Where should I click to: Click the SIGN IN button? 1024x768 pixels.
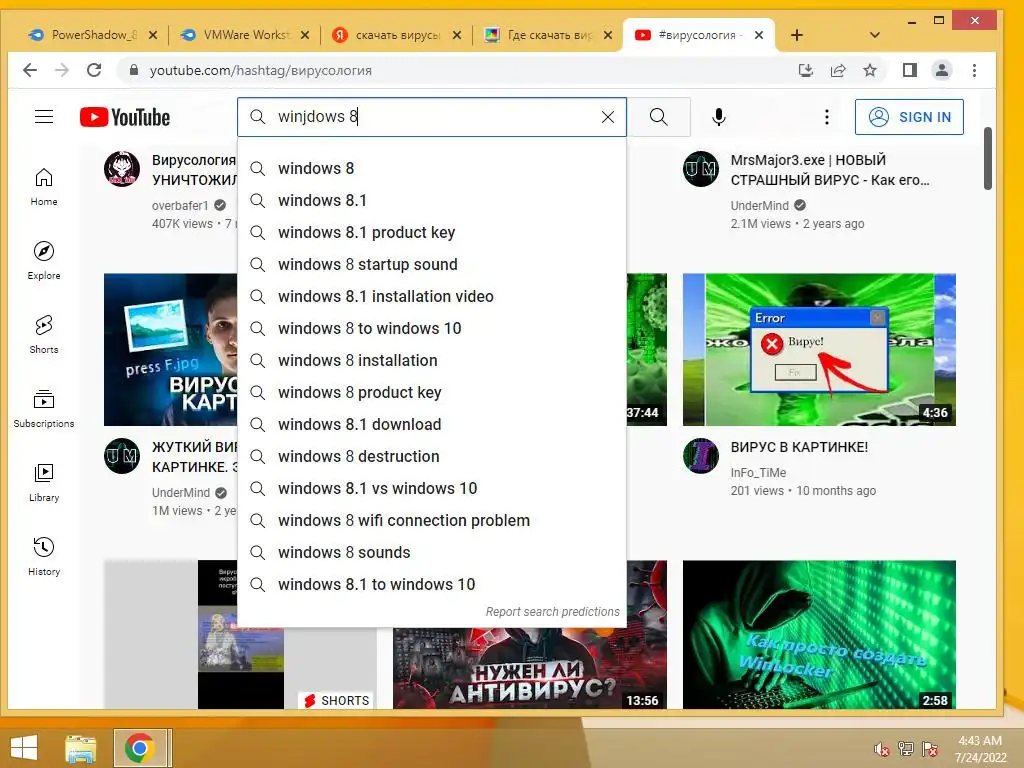tap(909, 117)
